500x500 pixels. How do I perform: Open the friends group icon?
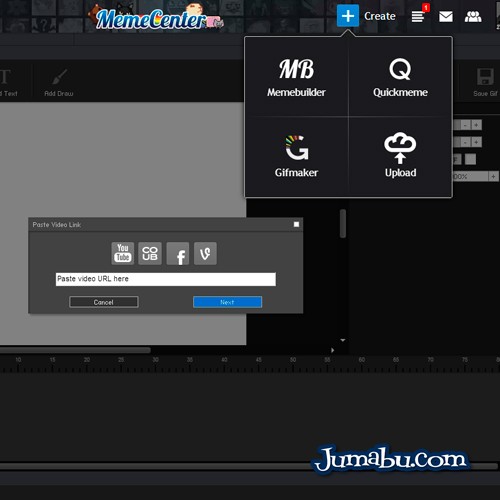tap(473, 16)
